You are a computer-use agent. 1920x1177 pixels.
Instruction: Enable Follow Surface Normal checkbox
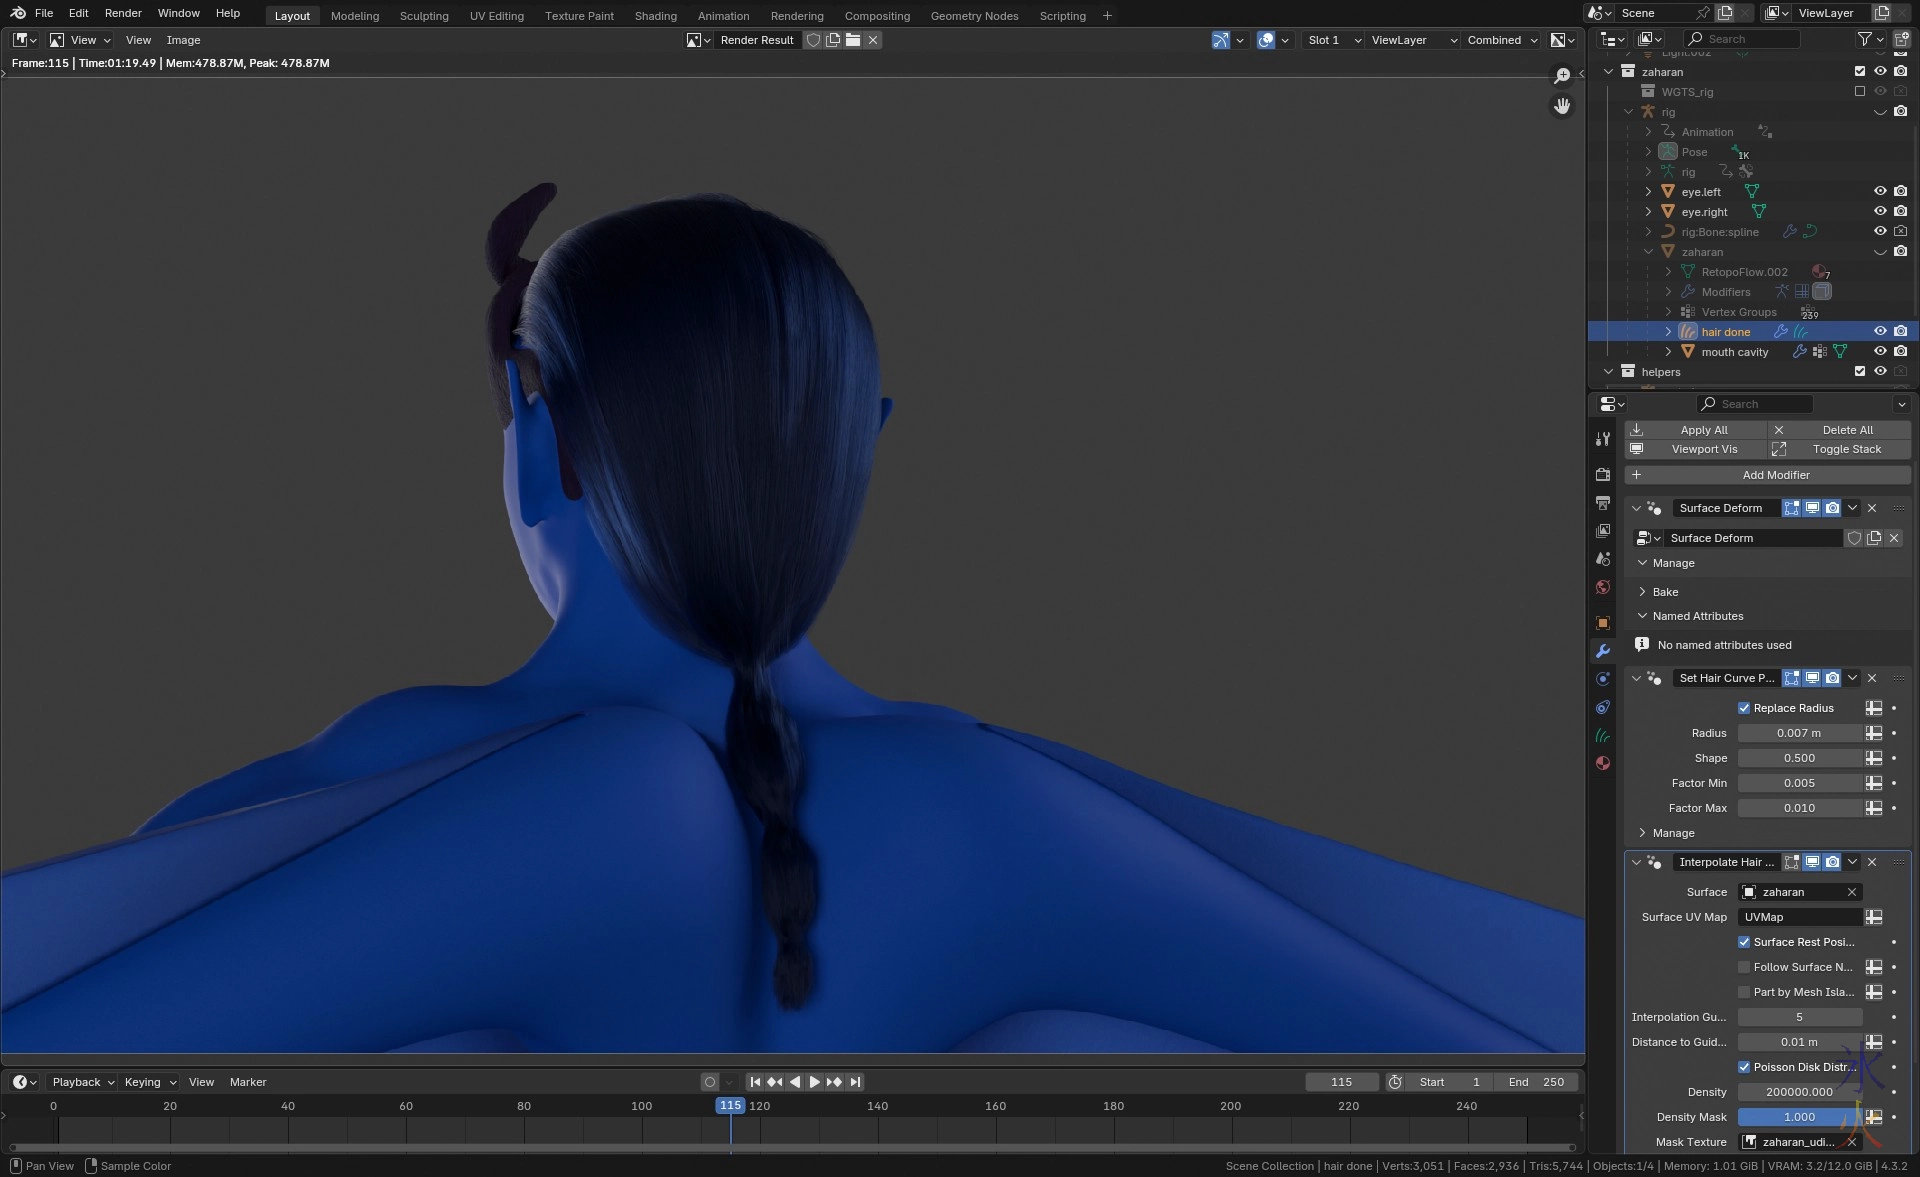[x=1744, y=967]
